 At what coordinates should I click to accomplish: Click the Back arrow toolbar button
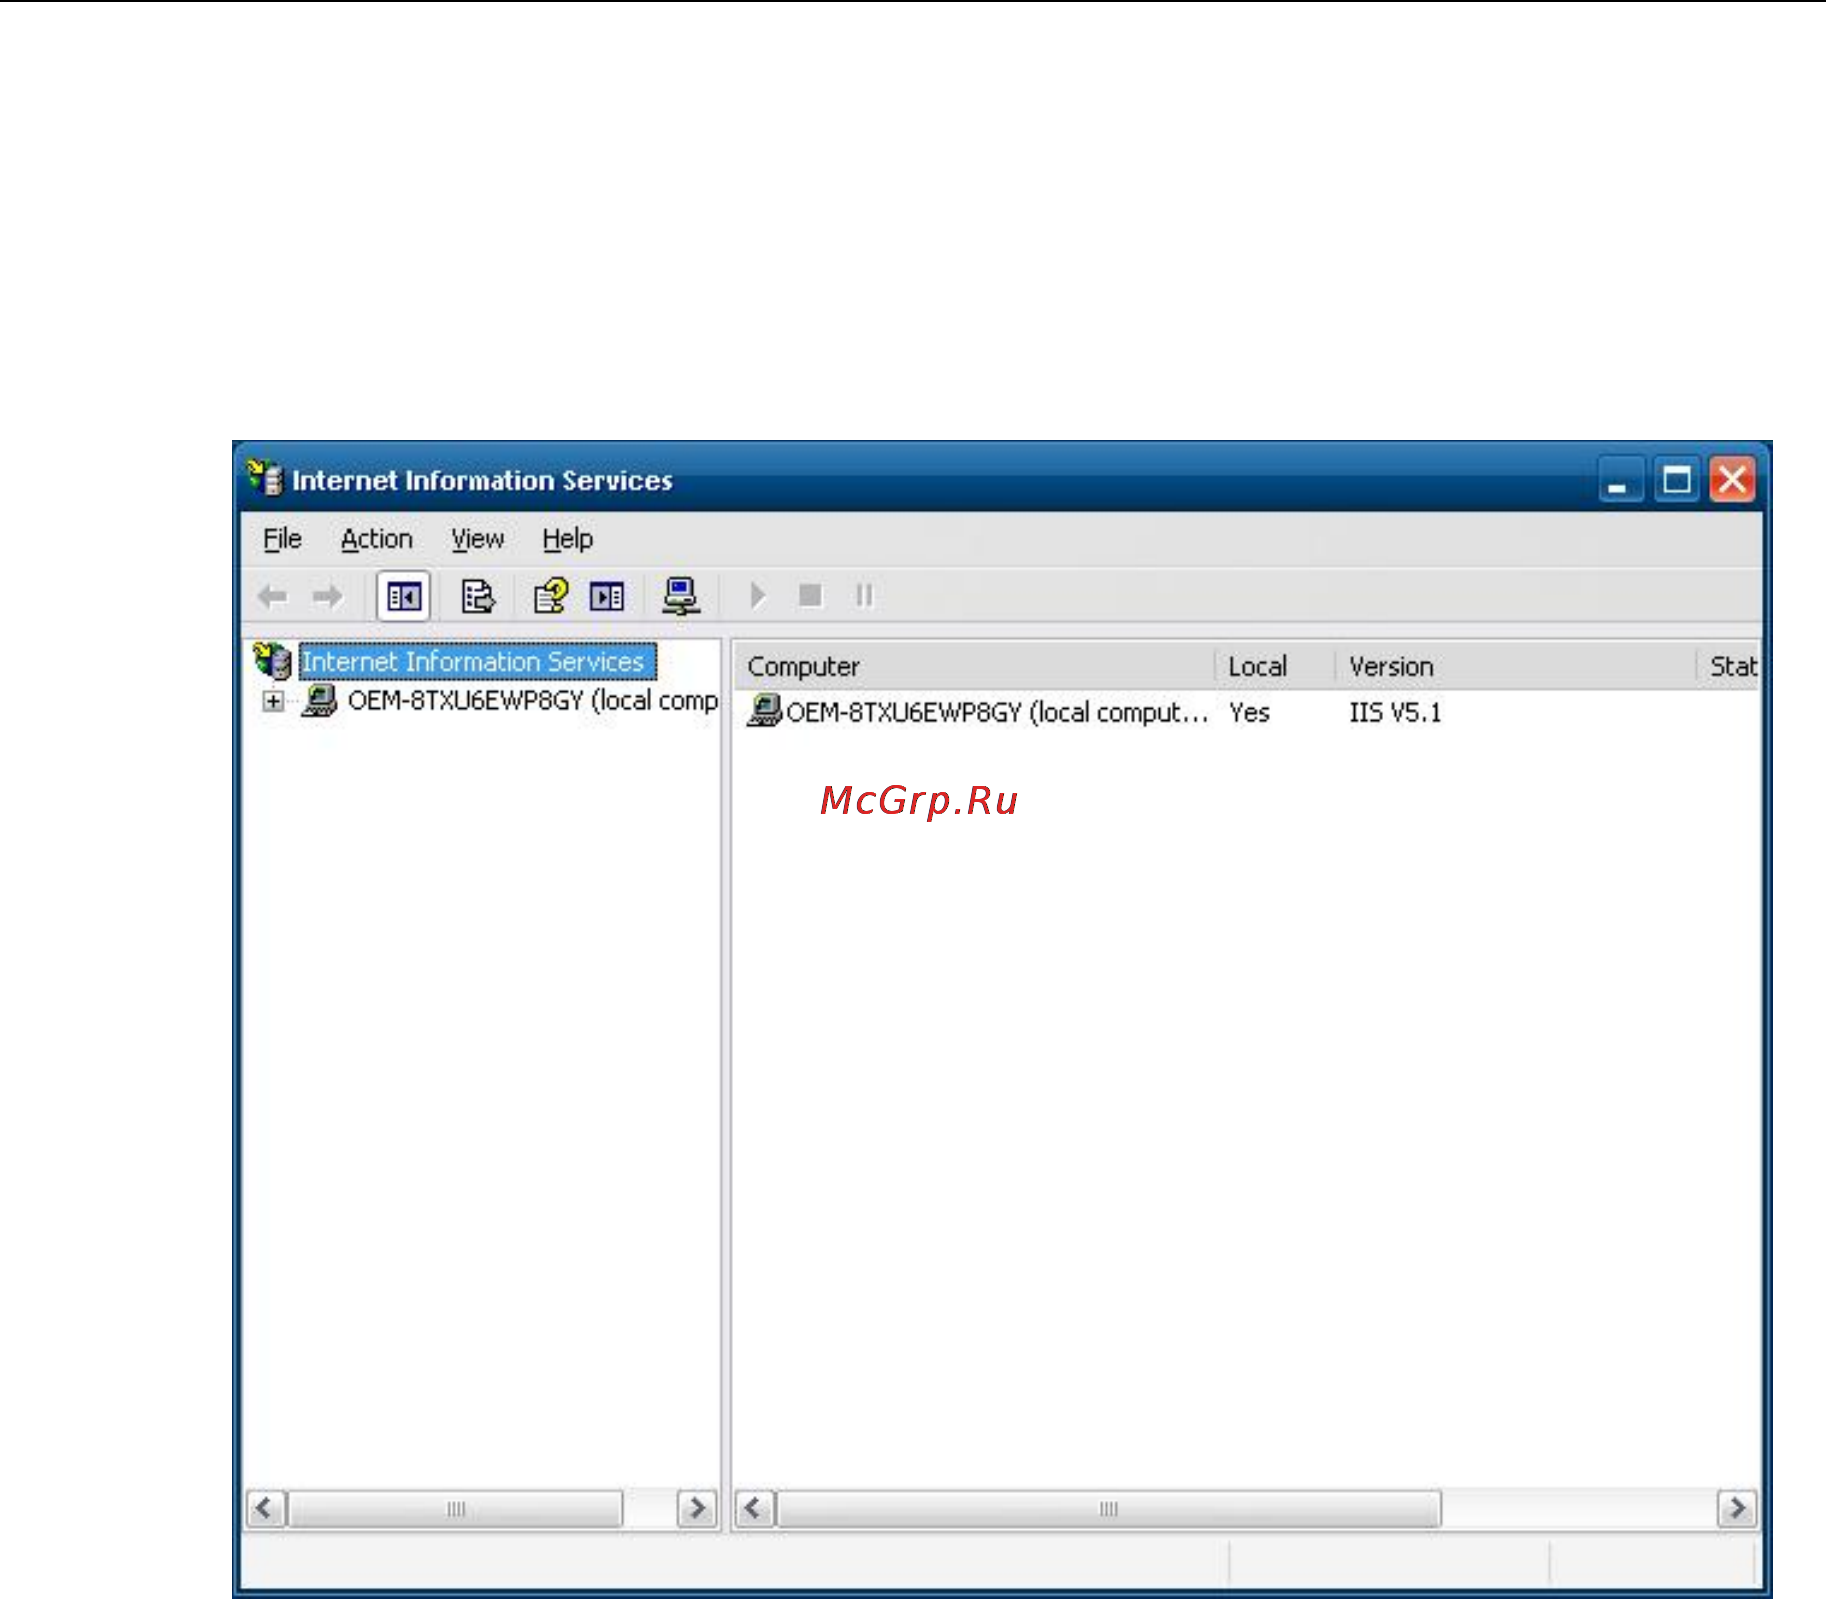click(x=272, y=597)
